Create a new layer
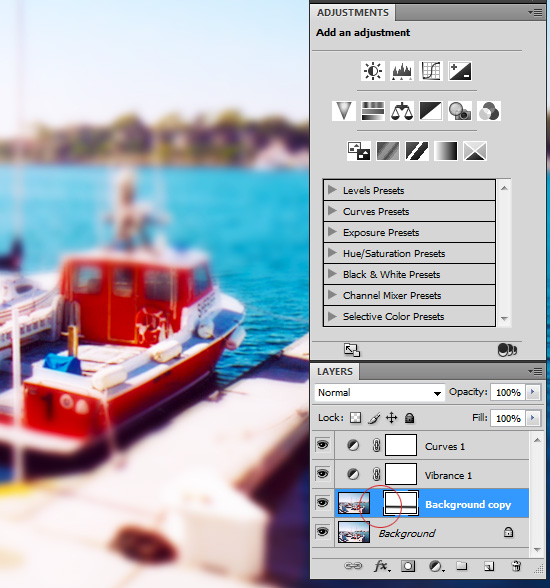The image size is (550, 588). pos(489,566)
